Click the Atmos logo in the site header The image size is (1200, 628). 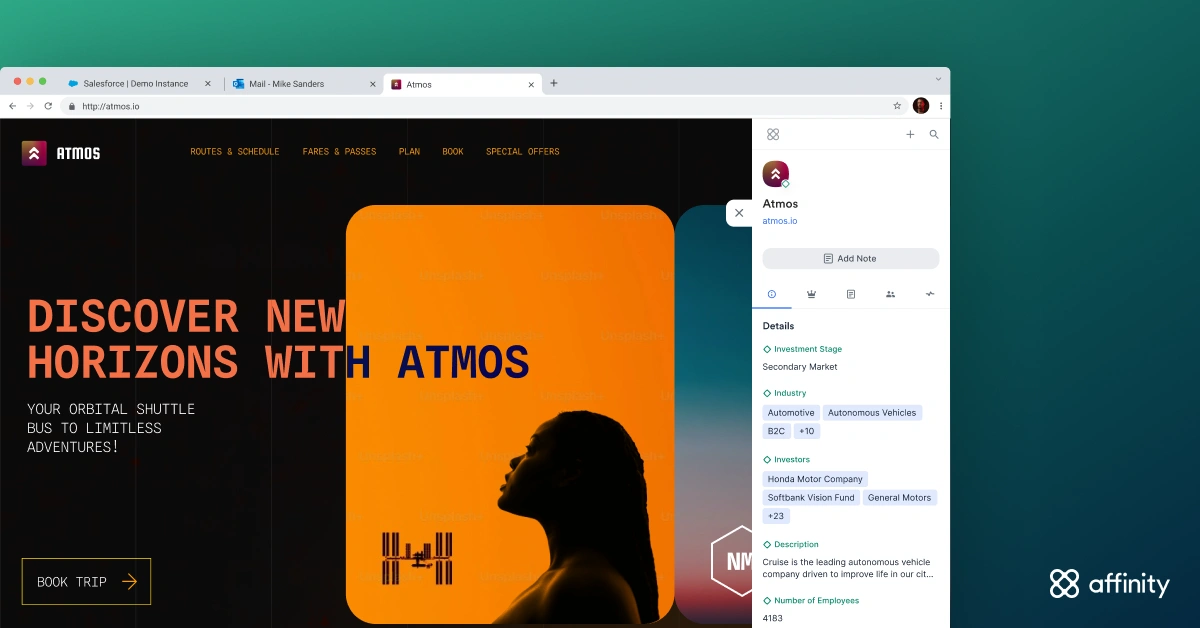click(x=61, y=153)
